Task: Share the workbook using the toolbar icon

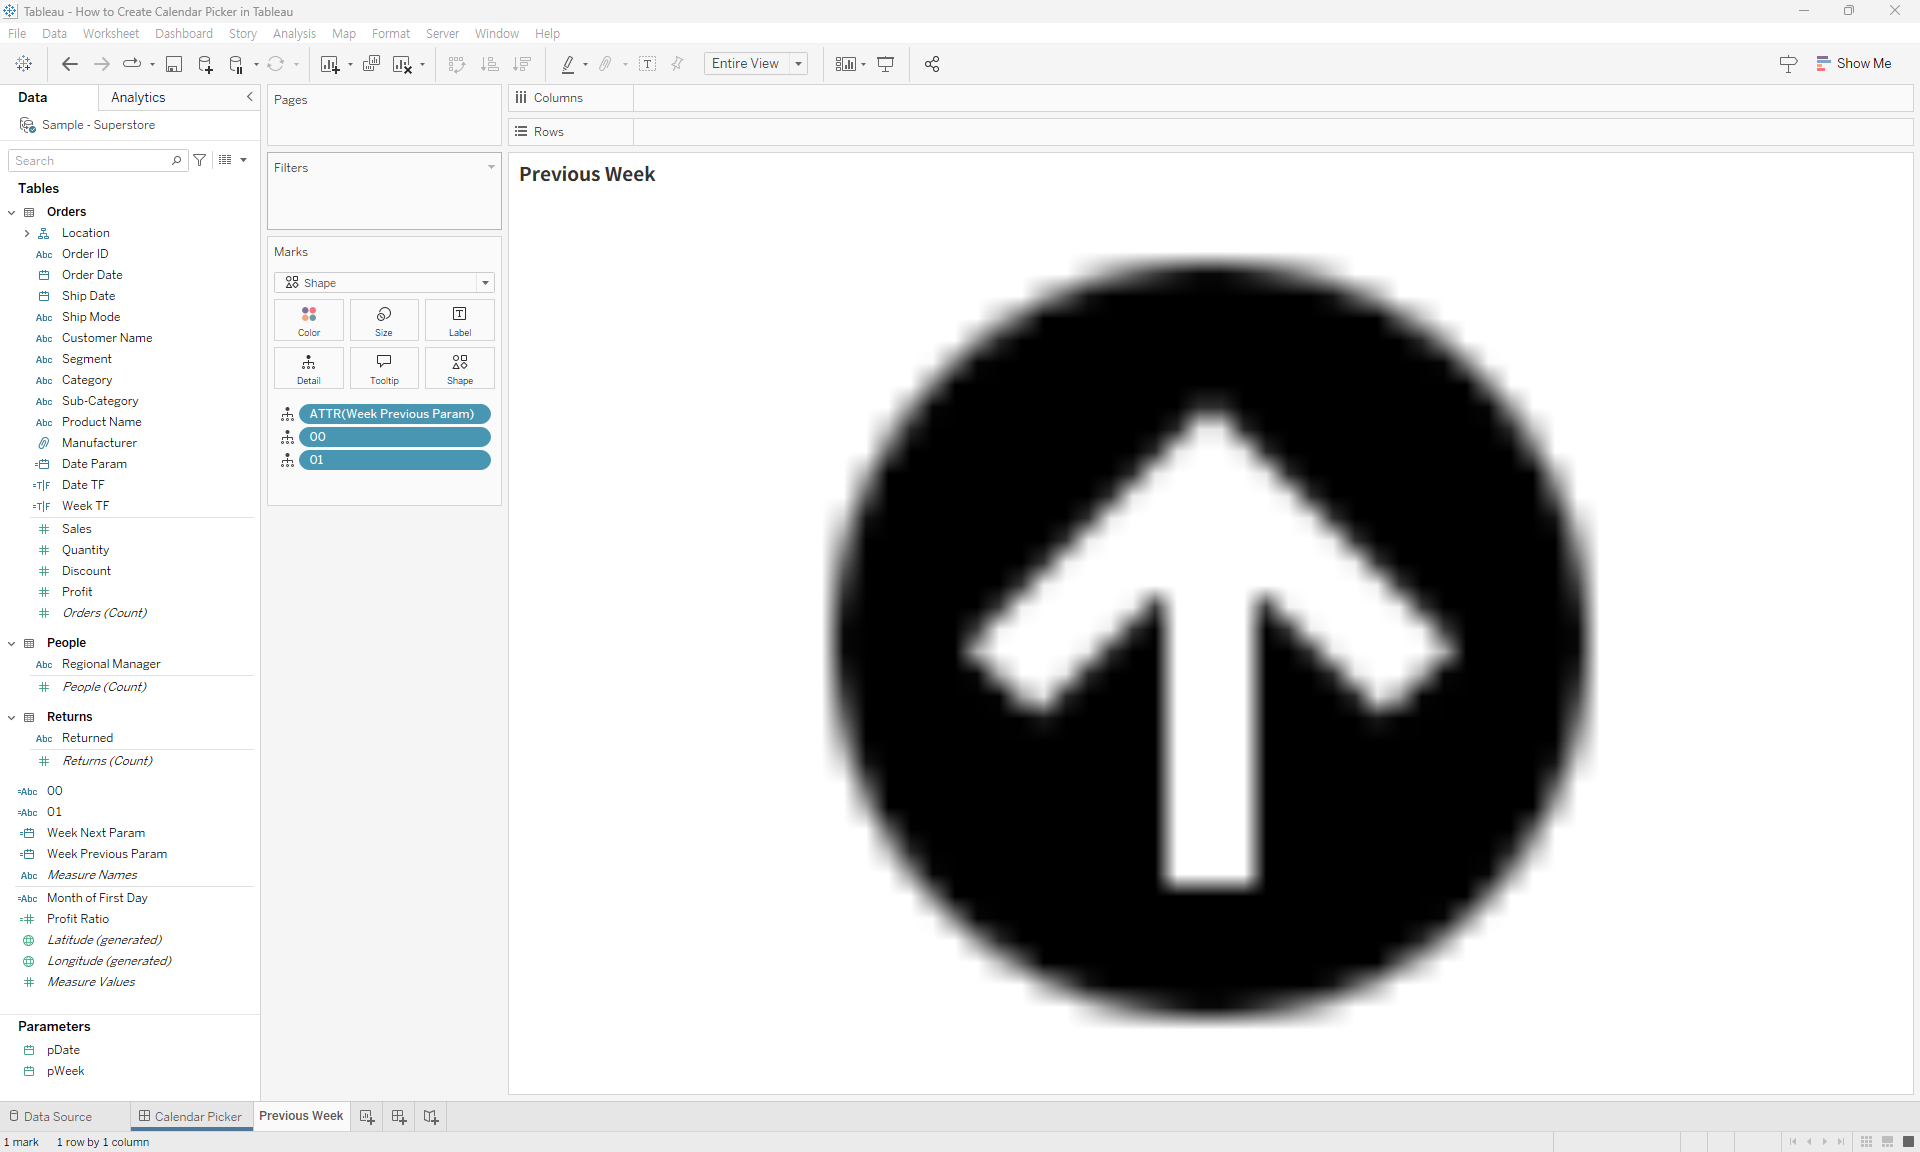Action: tap(932, 64)
